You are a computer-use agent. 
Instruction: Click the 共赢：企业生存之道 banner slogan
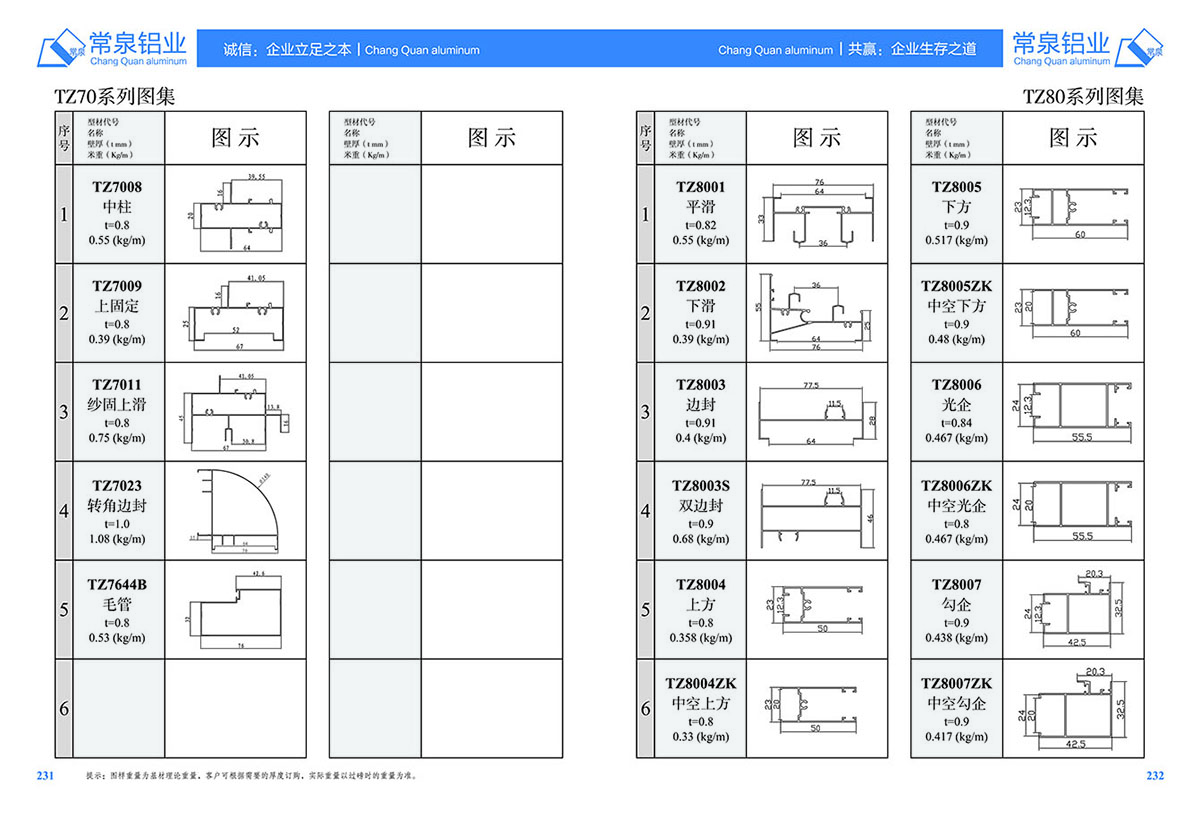click(912, 49)
